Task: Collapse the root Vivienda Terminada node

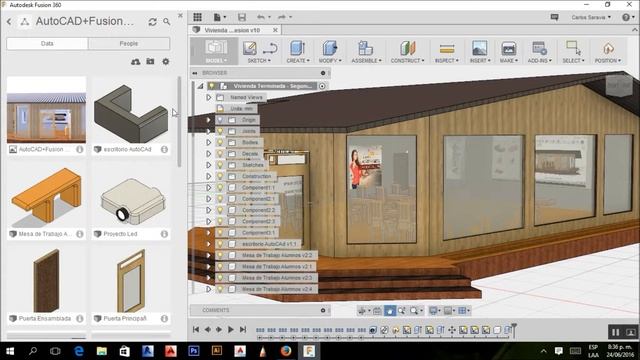Action: (x=200, y=86)
